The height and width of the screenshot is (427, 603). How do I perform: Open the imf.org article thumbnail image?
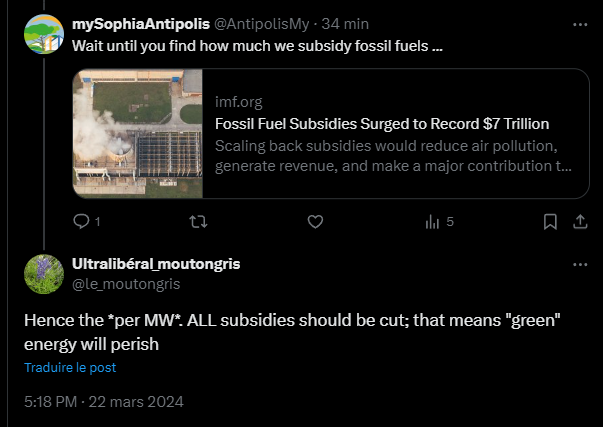(x=138, y=133)
